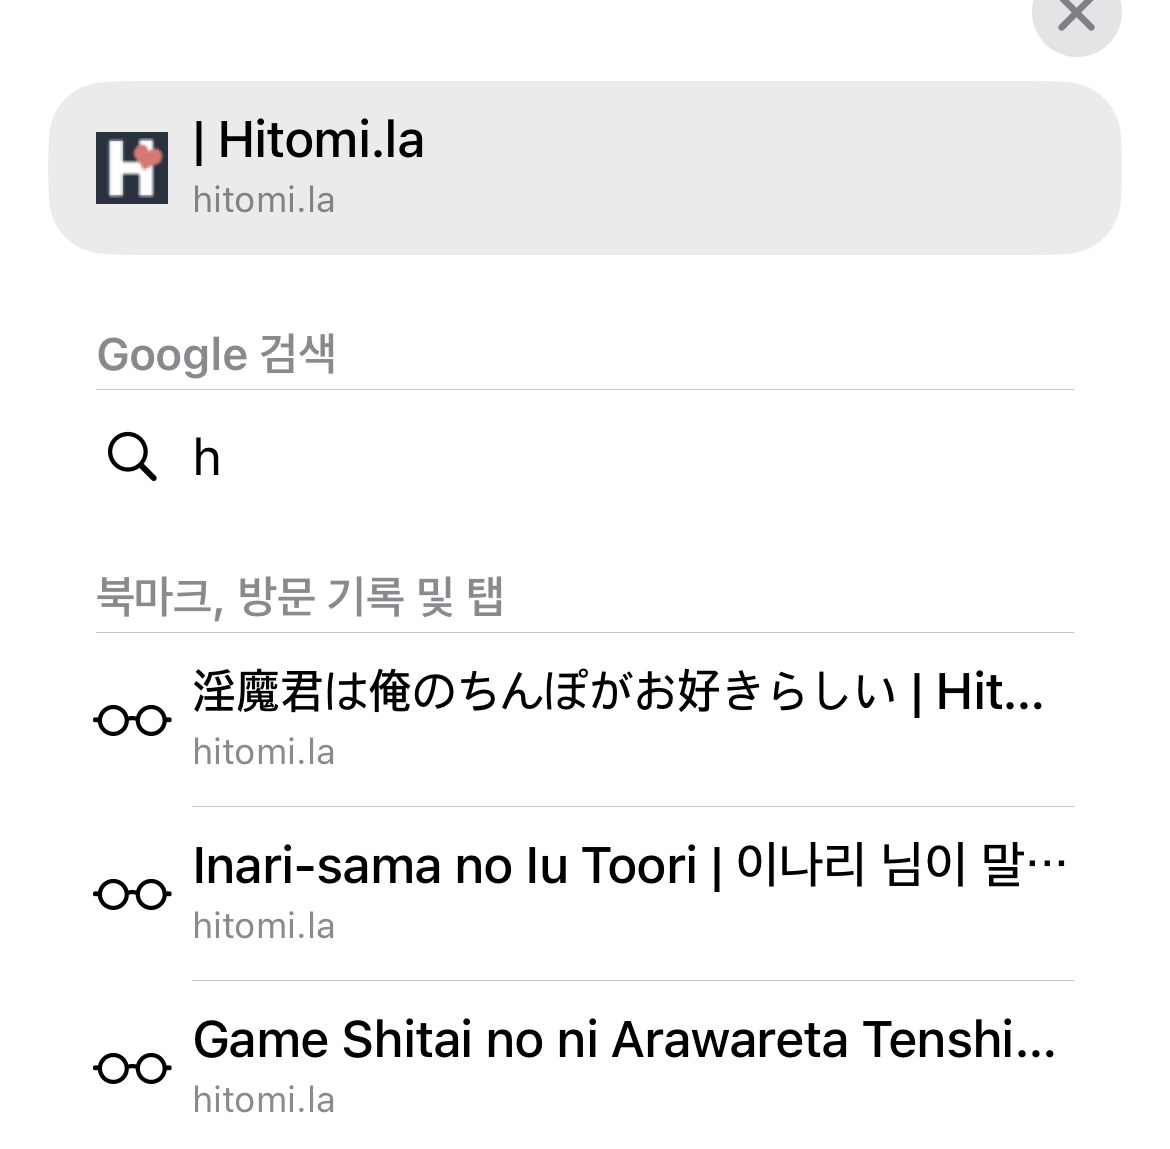
Task: Select the "h" Google search suggestion
Action: coord(585,457)
